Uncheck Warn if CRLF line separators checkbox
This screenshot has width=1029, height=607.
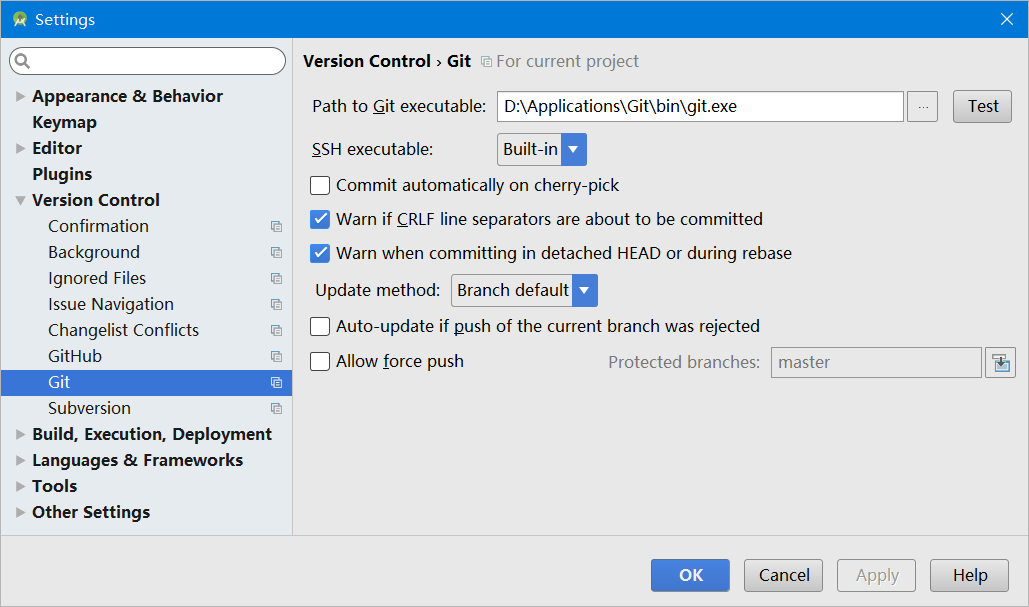pyautogui.click(x=320, y=219)
